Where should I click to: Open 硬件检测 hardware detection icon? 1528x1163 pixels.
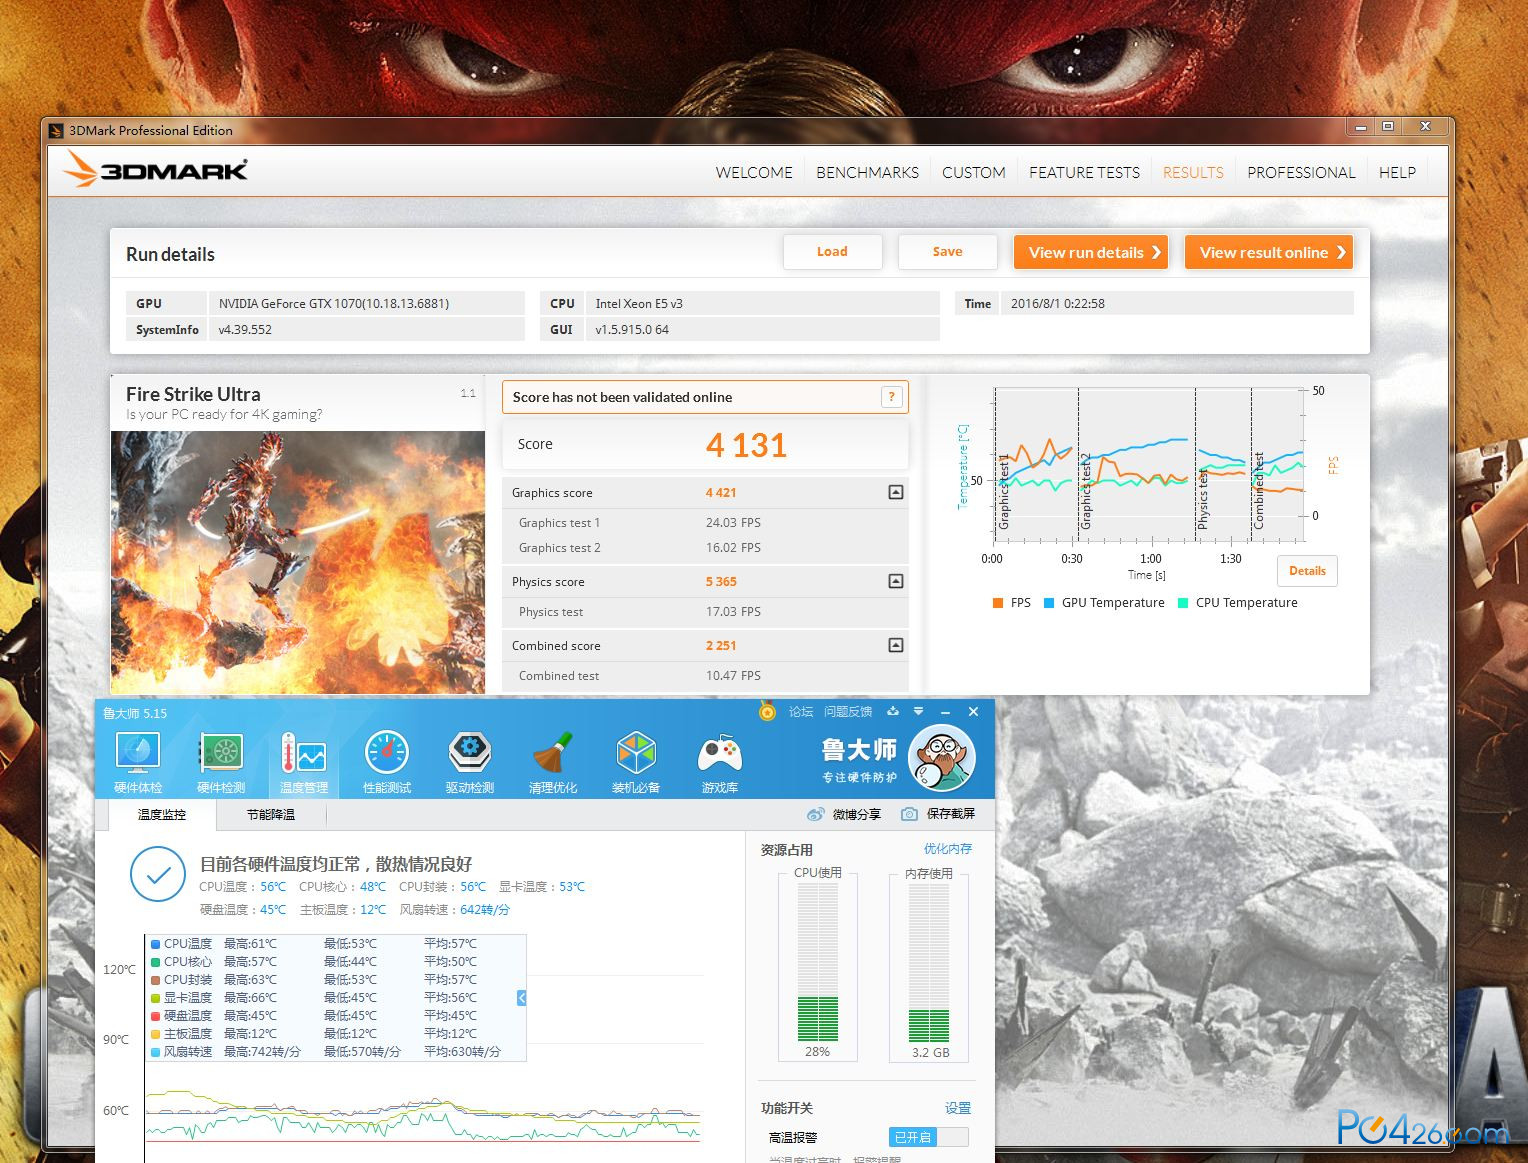pyautogui.click(x=221, y=762)
